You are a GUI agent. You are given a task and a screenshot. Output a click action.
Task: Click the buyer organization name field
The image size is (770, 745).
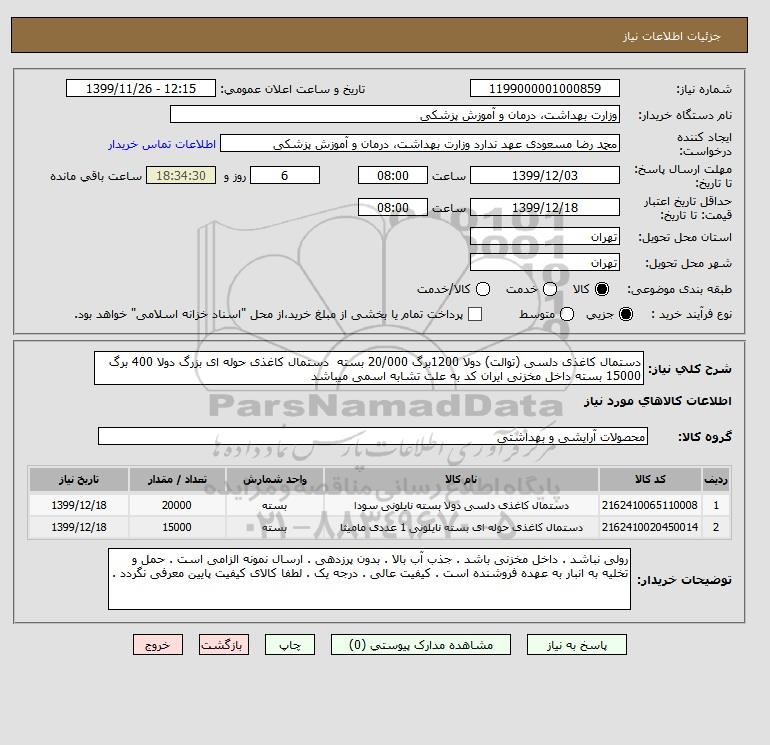395,114
